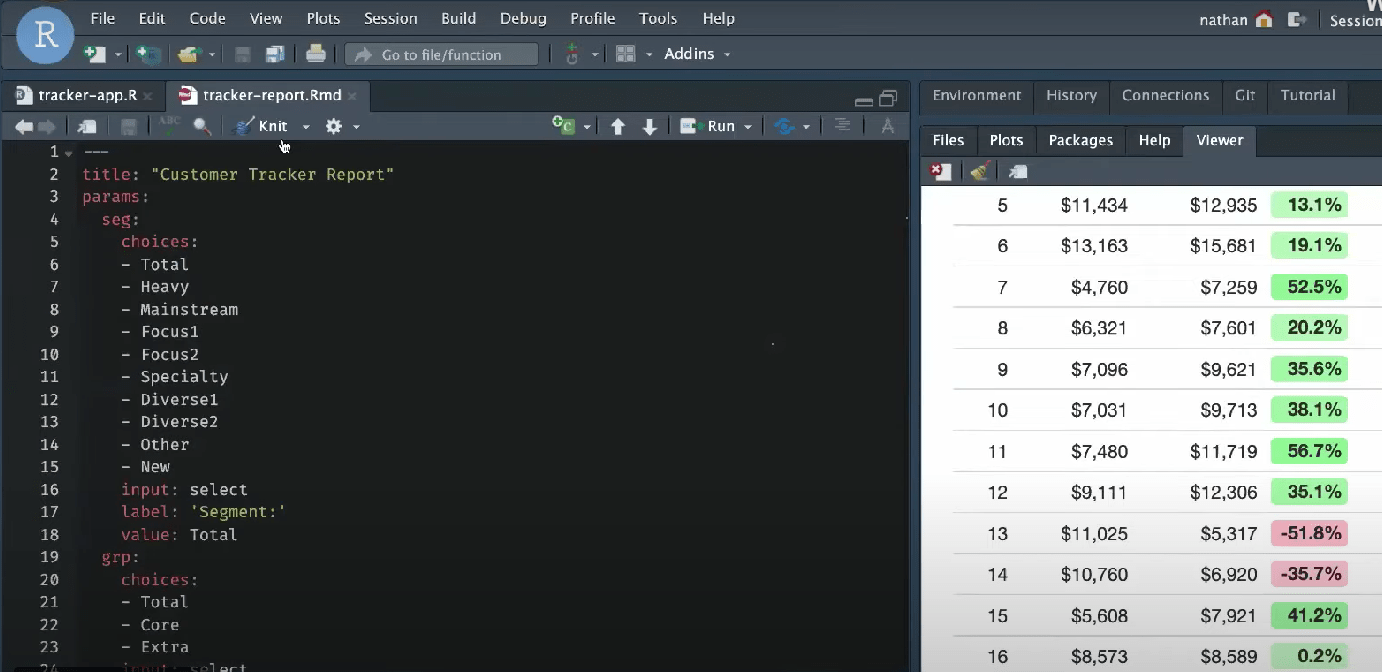Click the Viewer show in new window icon
This screenshot has height=672, width=1382.
(1018, 172)
